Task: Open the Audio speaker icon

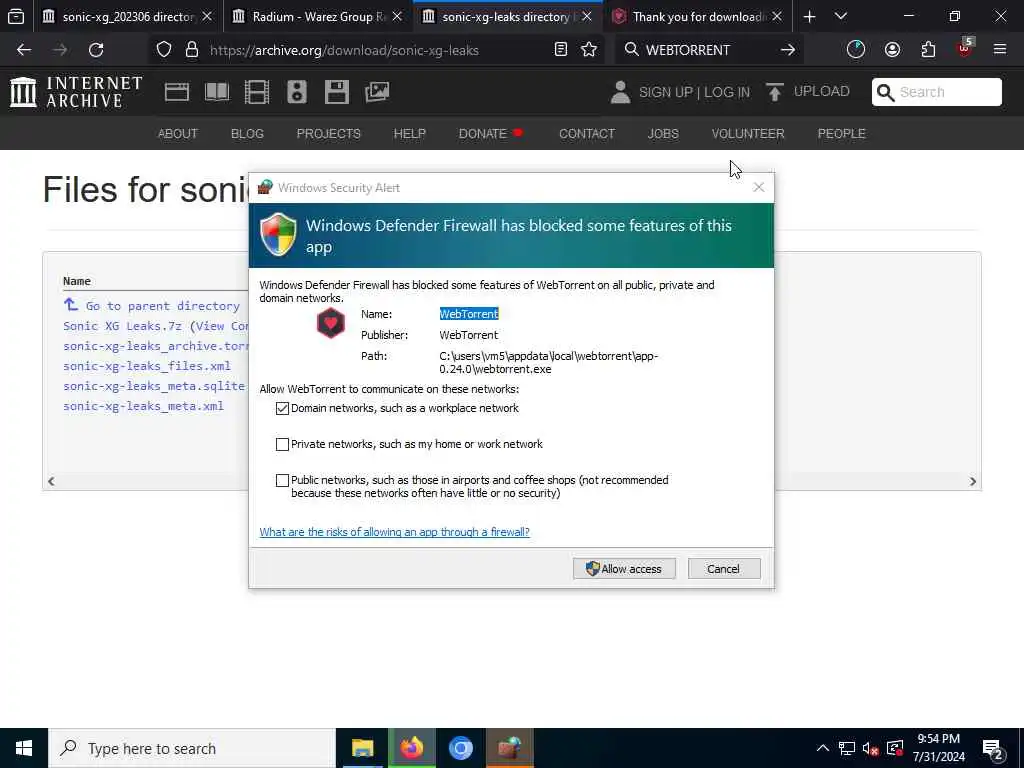Action: click(x=296, y=92)
